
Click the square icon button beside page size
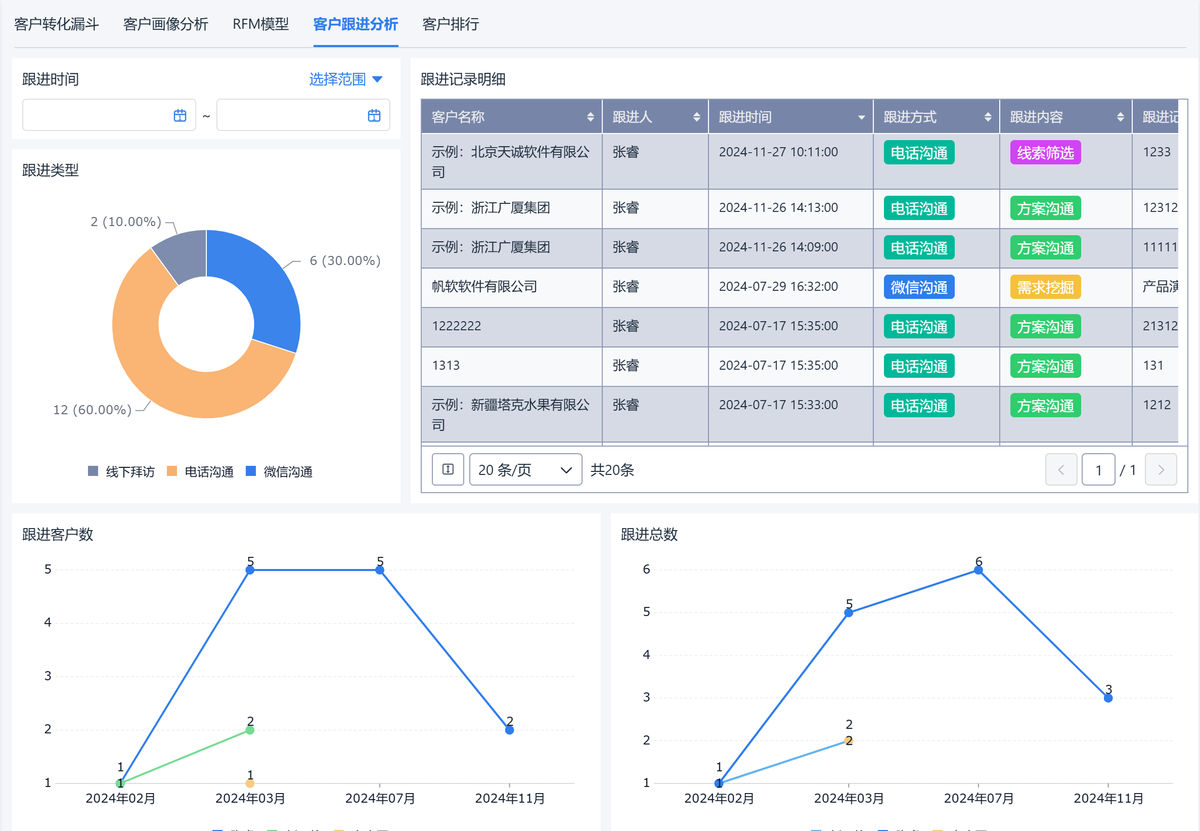[x=448, y=469]
